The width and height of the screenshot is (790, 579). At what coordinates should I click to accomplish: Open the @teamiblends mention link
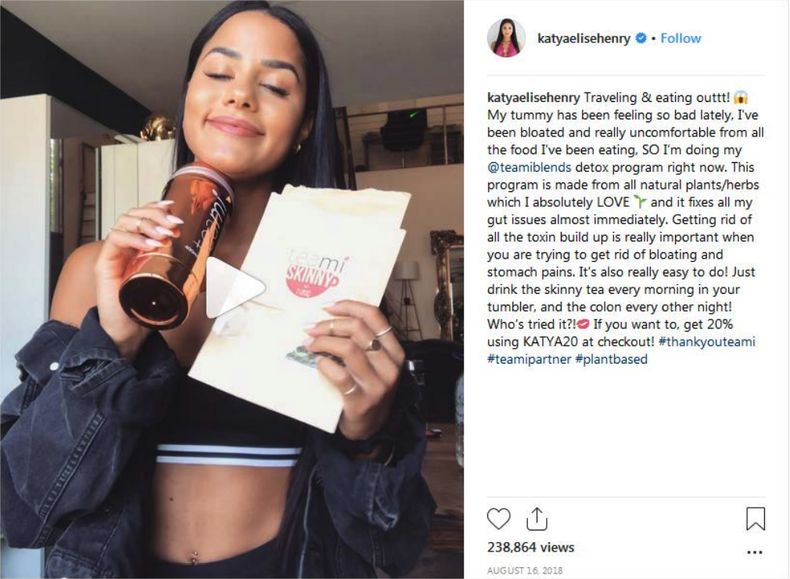(529, 167)
